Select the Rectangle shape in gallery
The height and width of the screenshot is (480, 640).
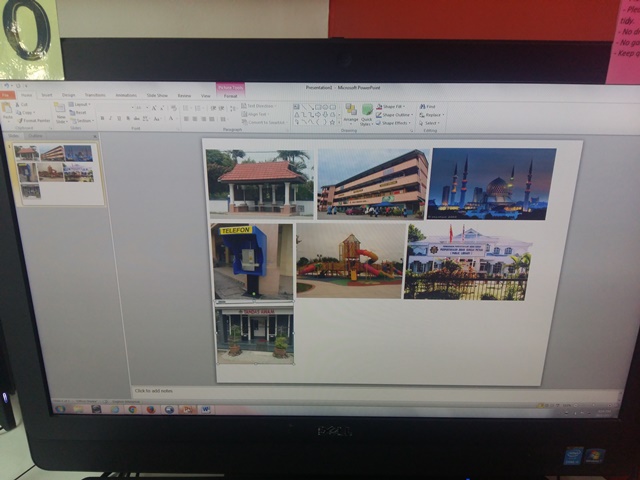pos(318,107)
